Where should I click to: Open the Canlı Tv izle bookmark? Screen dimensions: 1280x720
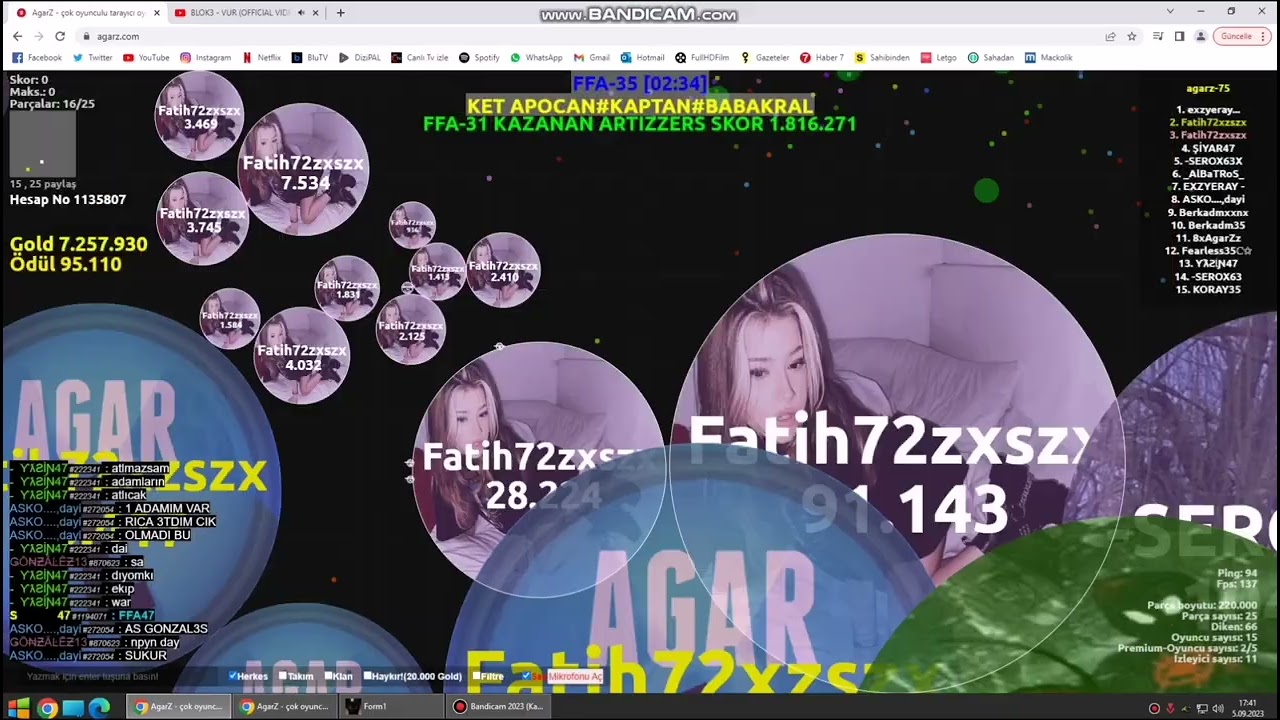[x=420, y=58]
